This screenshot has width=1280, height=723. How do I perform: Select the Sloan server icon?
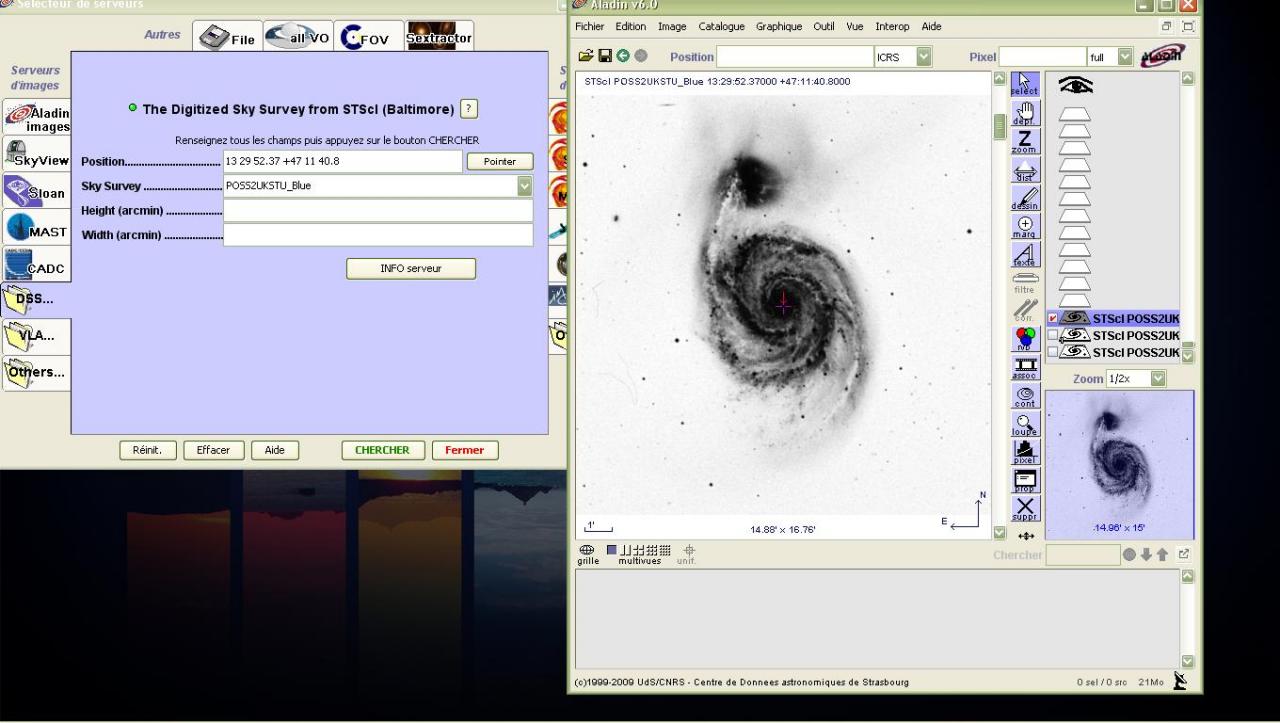click(36, 191)
